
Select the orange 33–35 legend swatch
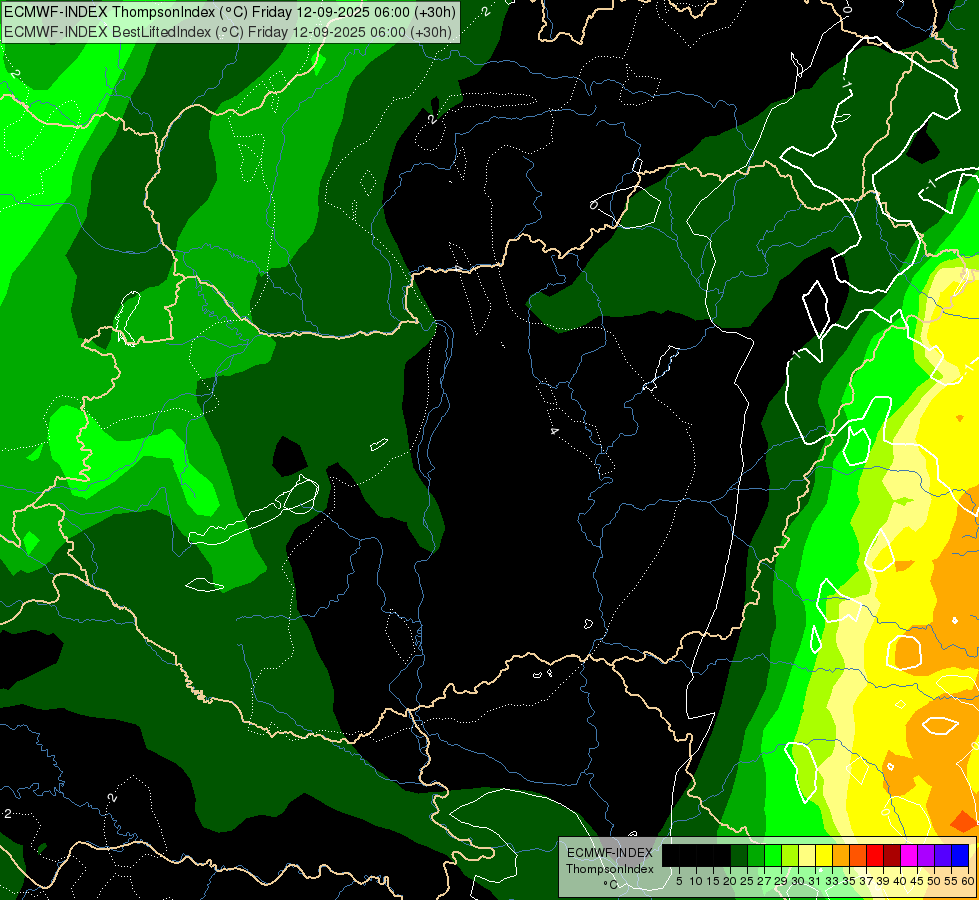[841, 855]
